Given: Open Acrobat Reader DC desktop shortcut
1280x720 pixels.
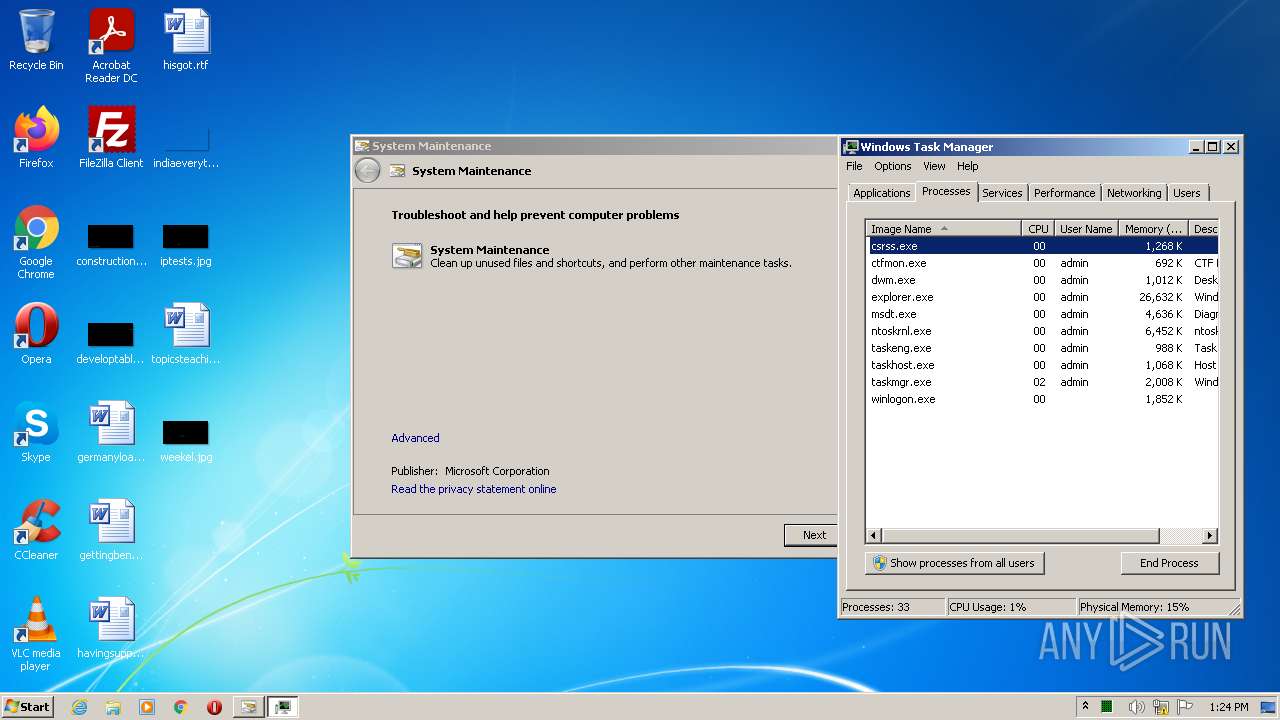Looking at the screenshot, I should click(111, 46).
